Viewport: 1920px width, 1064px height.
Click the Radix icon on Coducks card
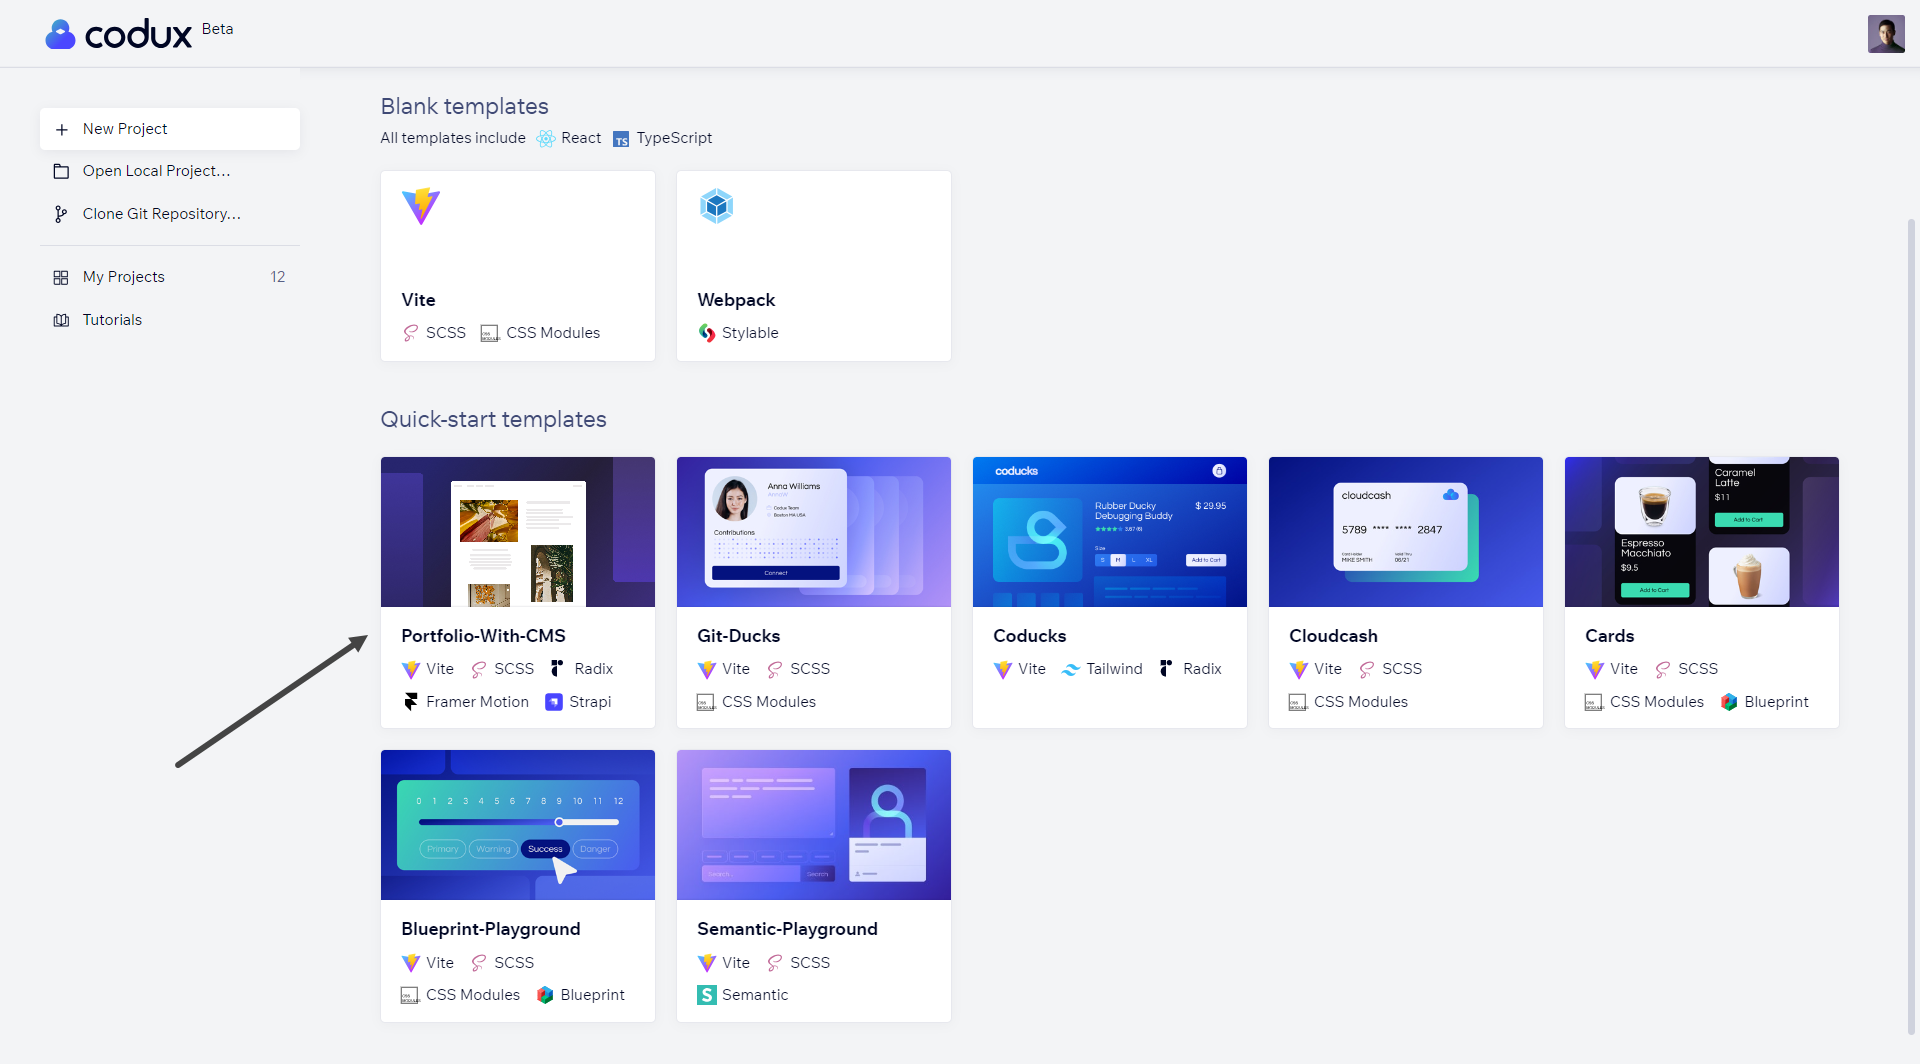point(1166,668)
